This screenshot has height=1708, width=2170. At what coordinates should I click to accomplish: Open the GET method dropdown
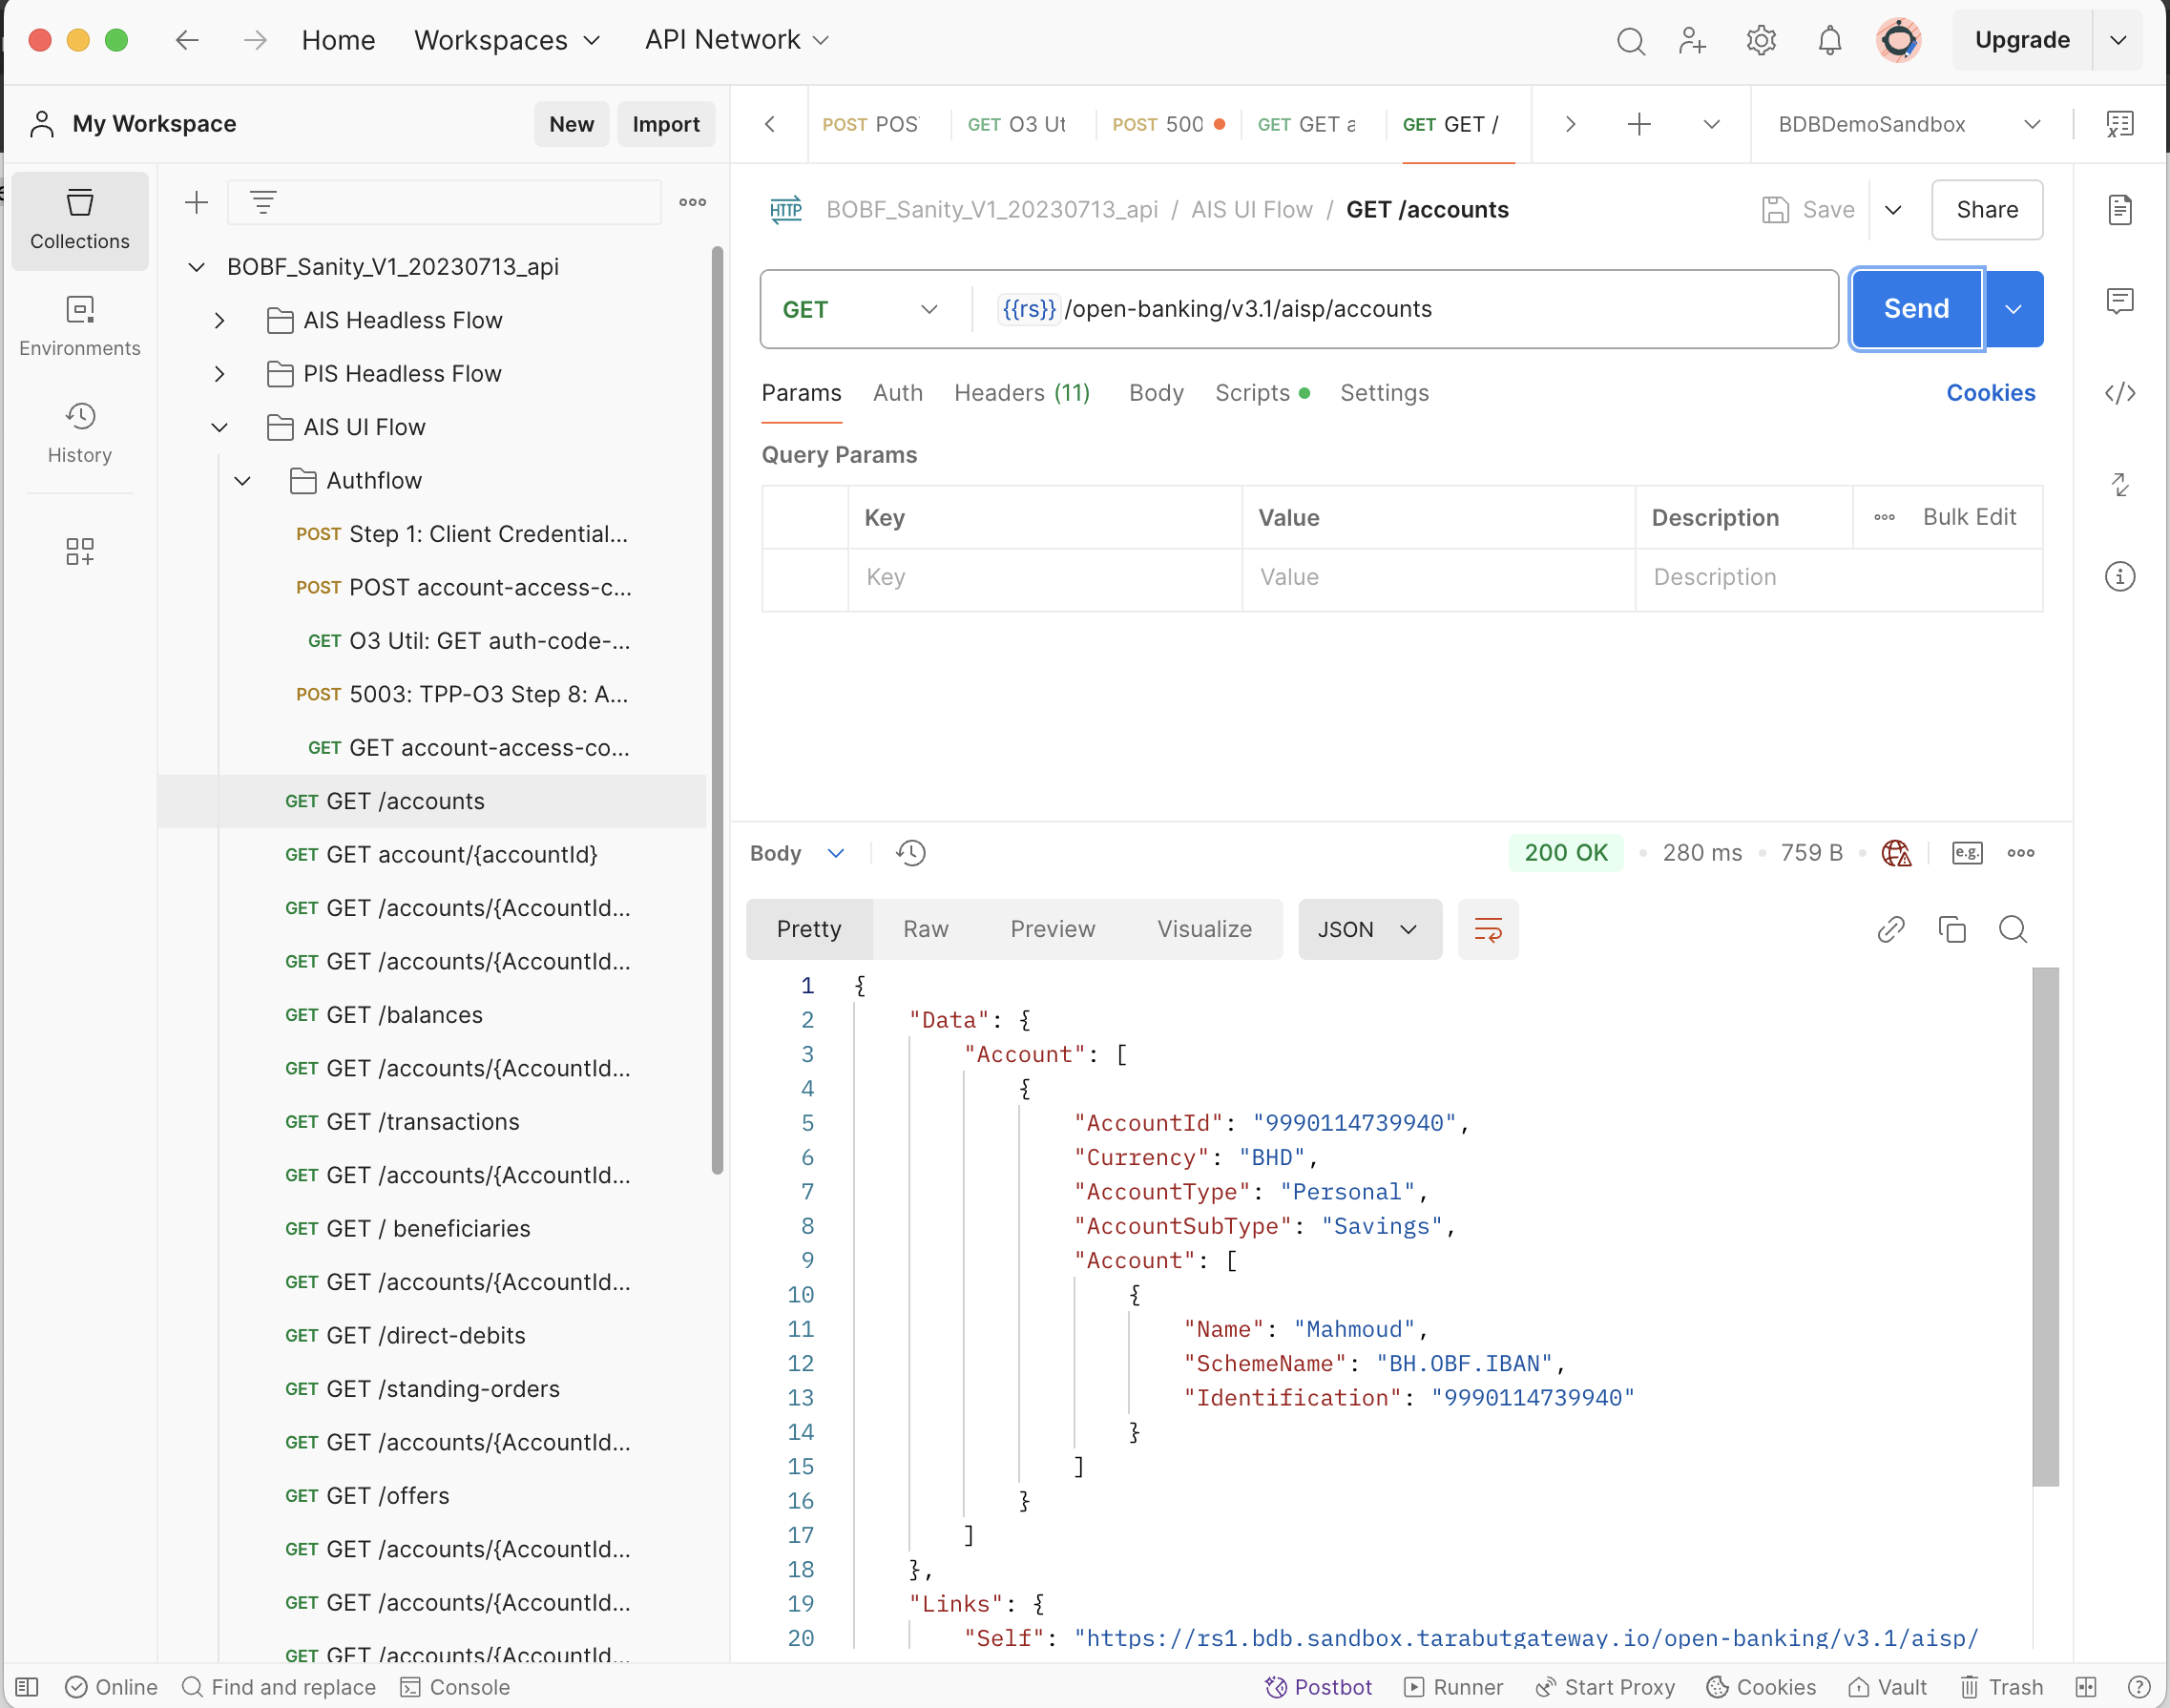pos(860,309)
